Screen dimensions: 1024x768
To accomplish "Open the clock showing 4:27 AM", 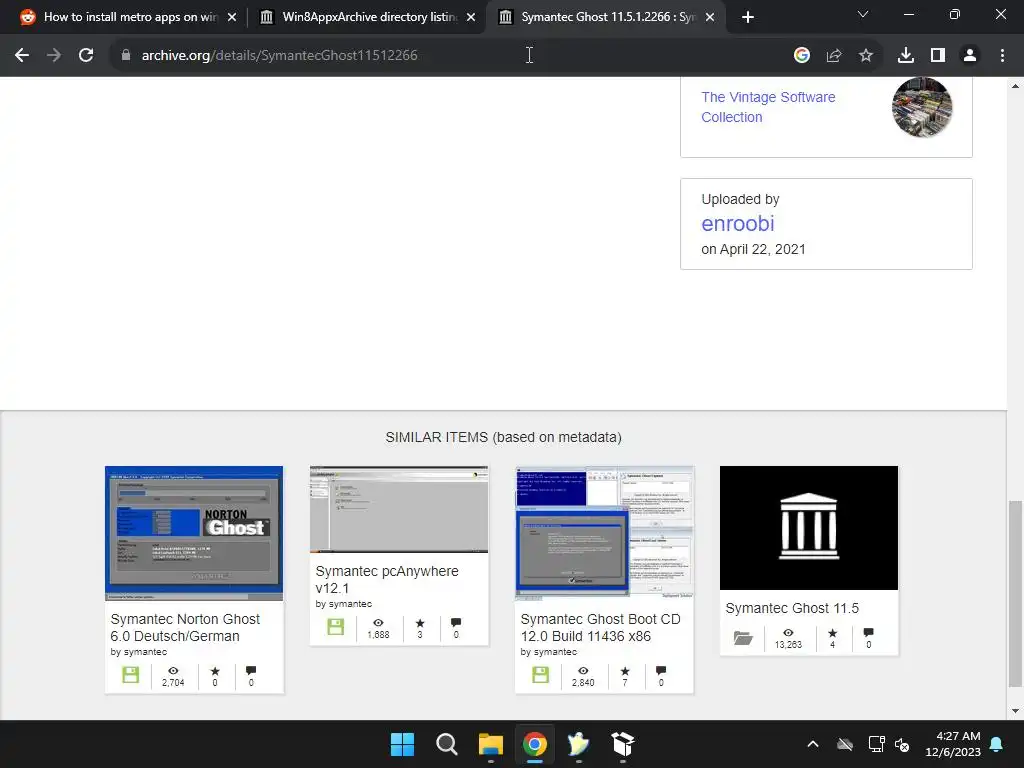I will 953,744.
